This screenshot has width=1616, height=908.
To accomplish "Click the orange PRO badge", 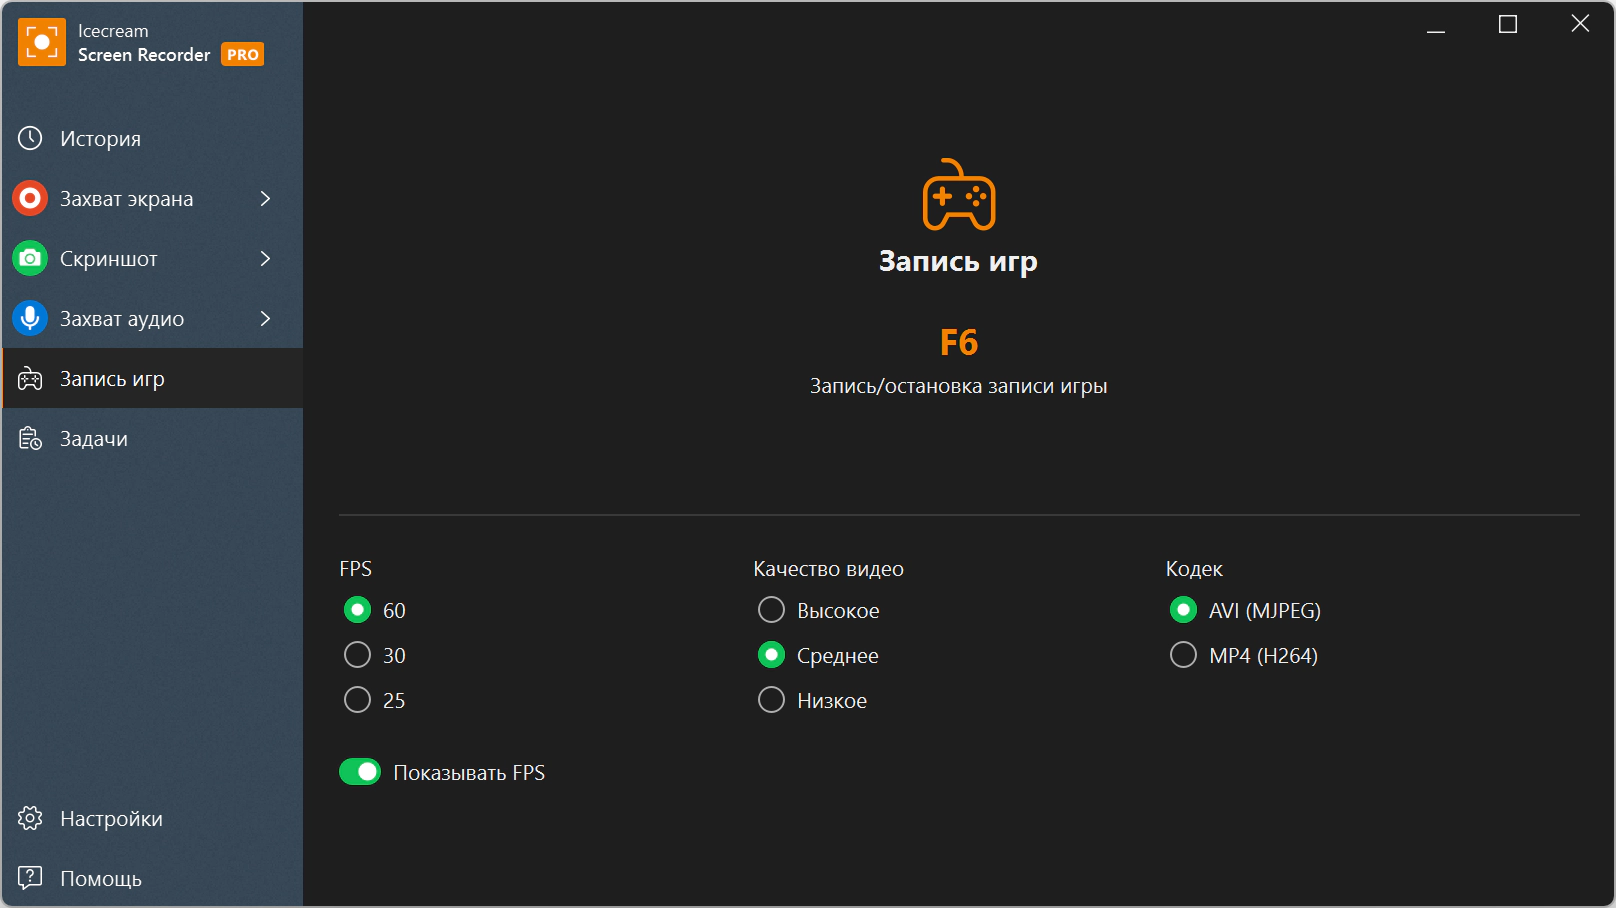I will [243, 55].
